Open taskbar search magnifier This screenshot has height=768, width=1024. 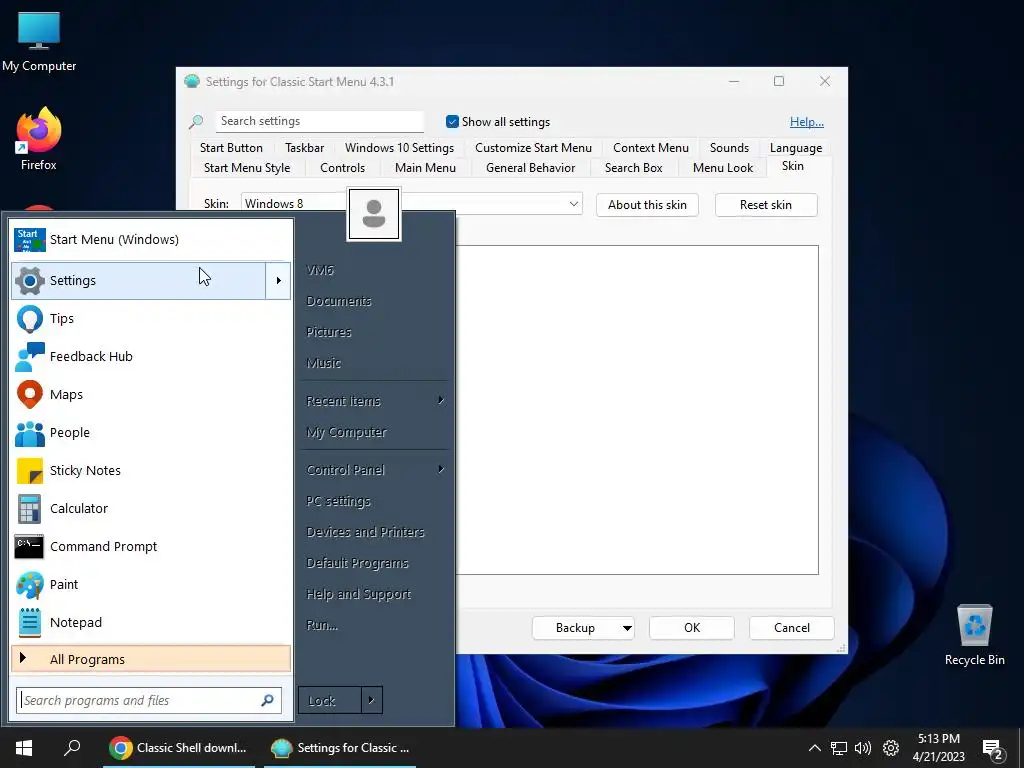[72, 748]
